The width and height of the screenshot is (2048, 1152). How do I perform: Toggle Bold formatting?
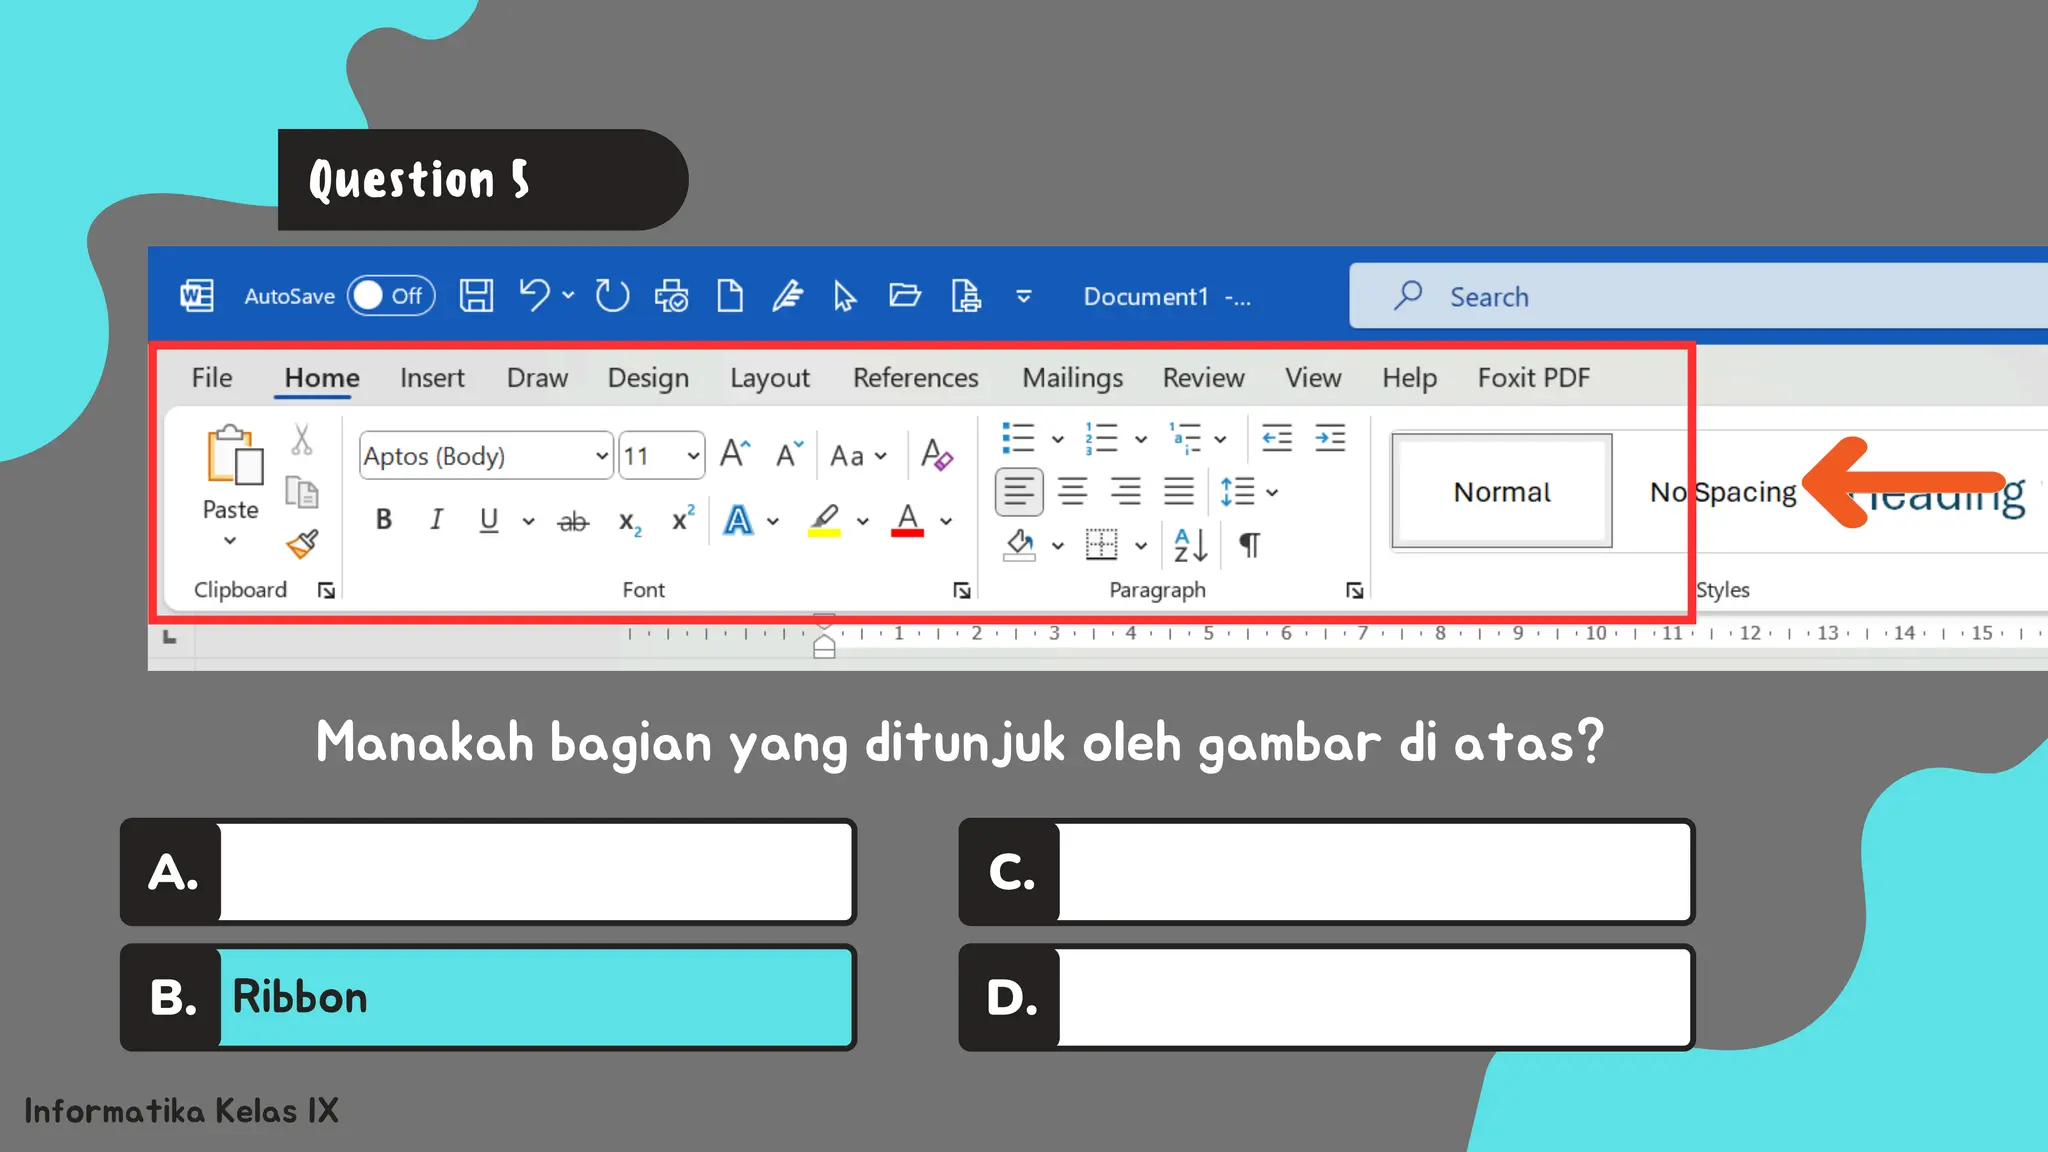point(383,520)
